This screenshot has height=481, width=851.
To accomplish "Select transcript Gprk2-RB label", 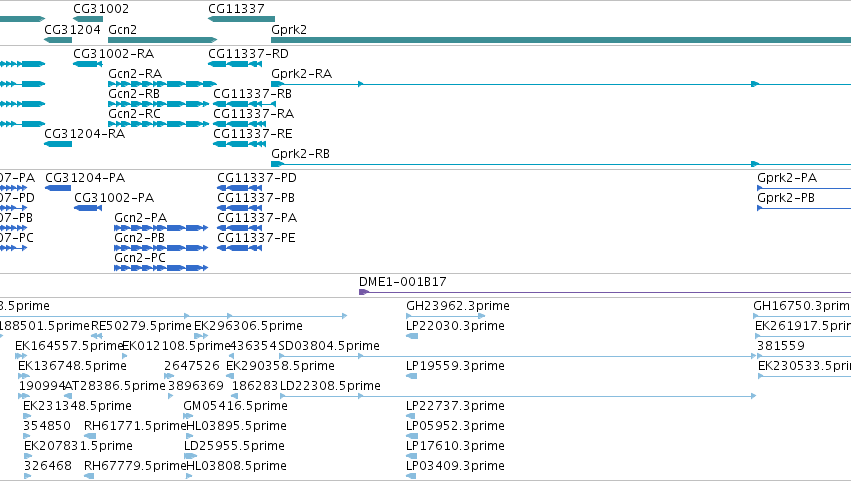I will 301,154.
